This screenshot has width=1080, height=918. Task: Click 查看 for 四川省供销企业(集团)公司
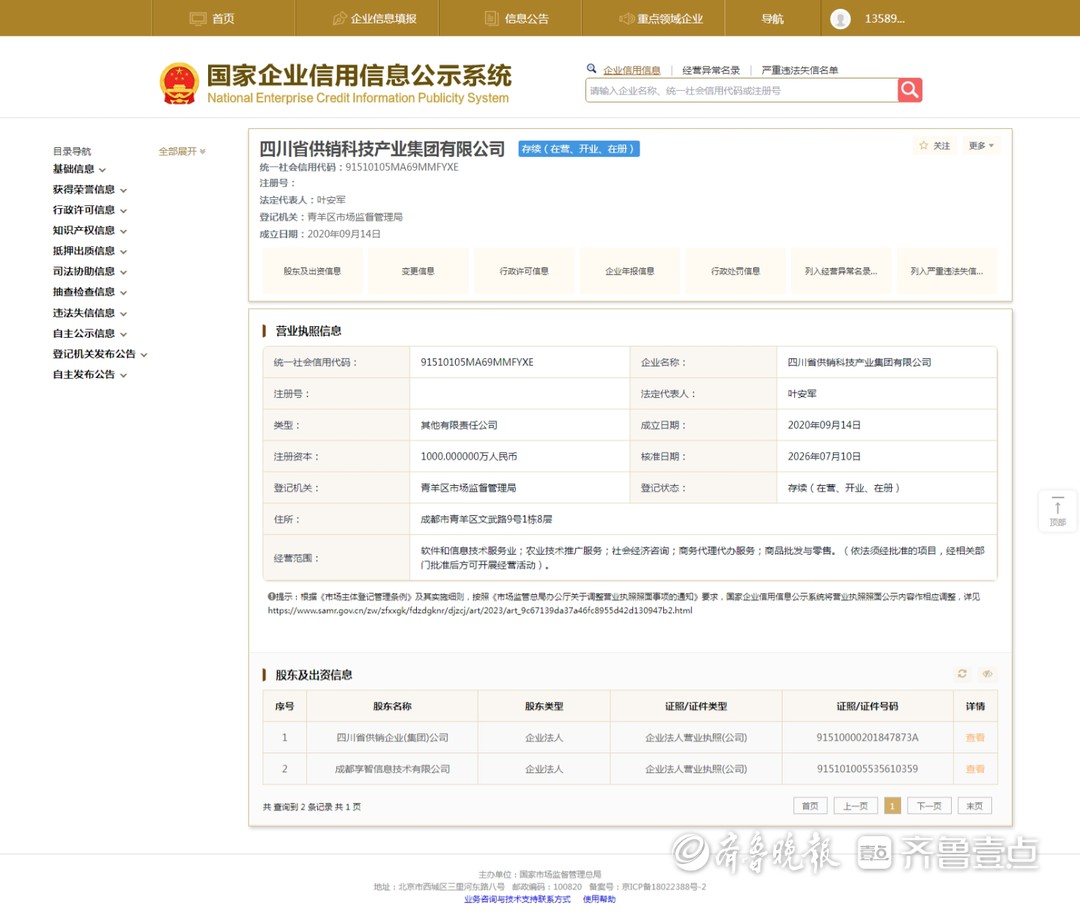(975, 738)
